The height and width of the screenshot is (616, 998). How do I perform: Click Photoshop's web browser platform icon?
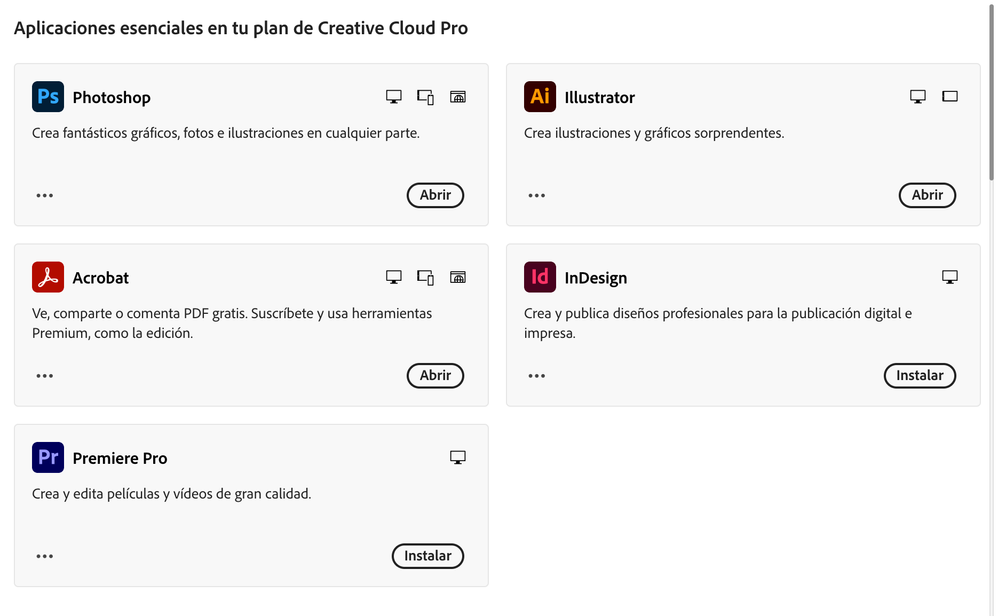(458, 97)
